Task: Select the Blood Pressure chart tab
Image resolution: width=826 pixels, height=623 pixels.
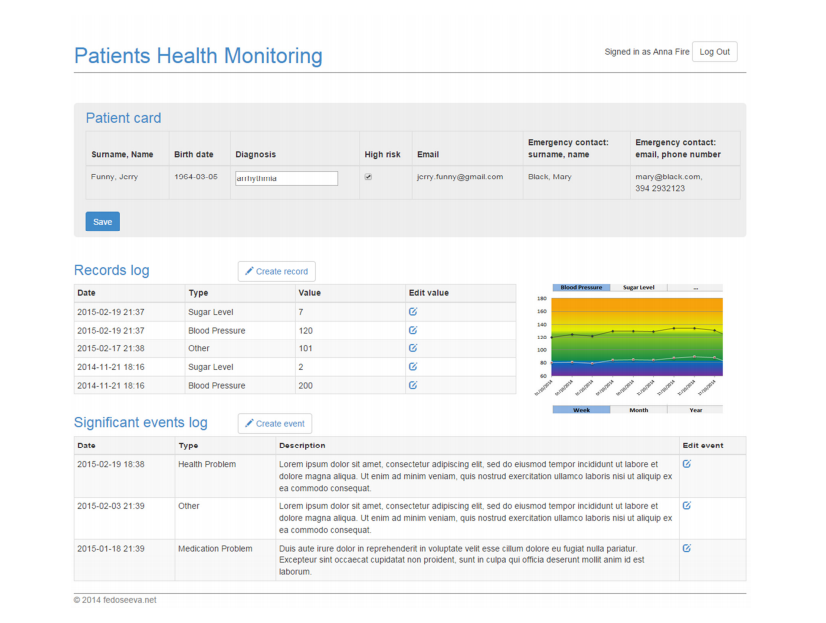Action: (581, 287)
